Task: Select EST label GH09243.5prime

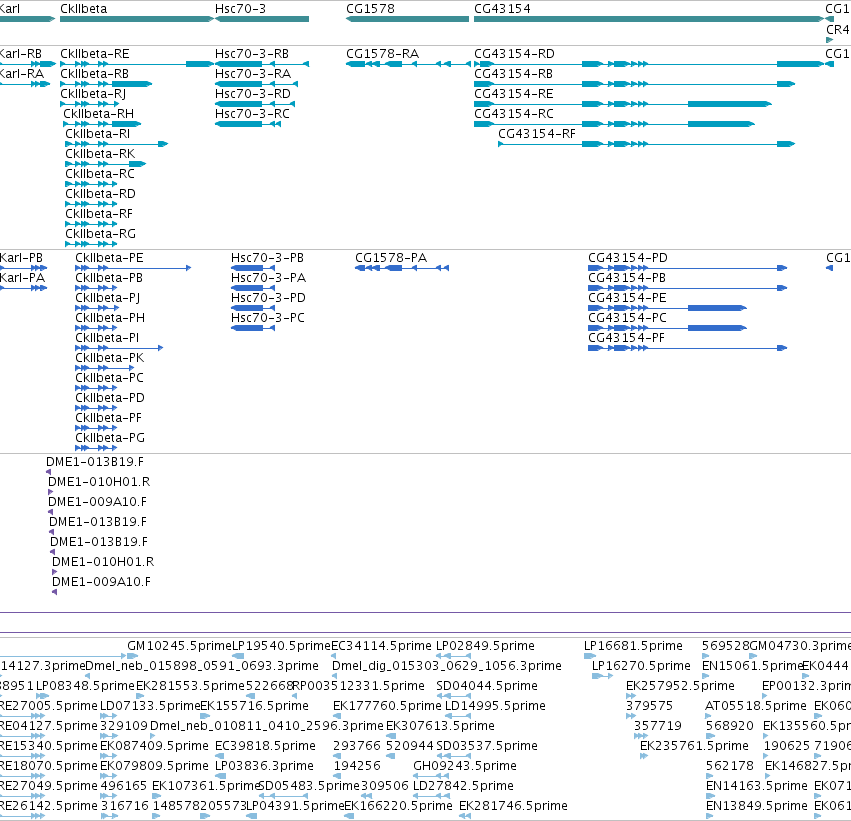Action: 465,766
